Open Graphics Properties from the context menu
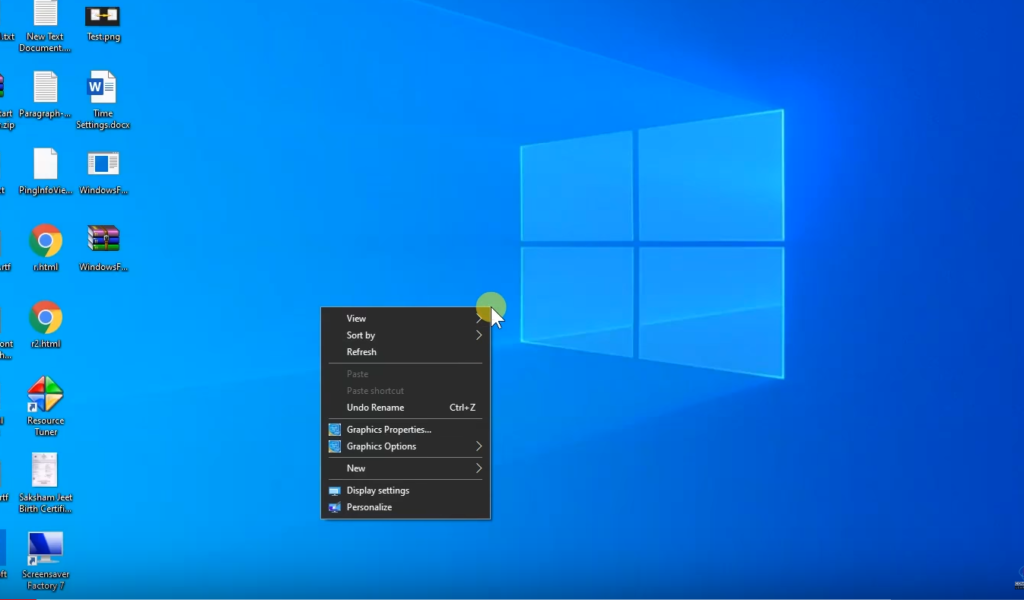The height and width of the screenshot is (600, 1024). coord(406,430)
